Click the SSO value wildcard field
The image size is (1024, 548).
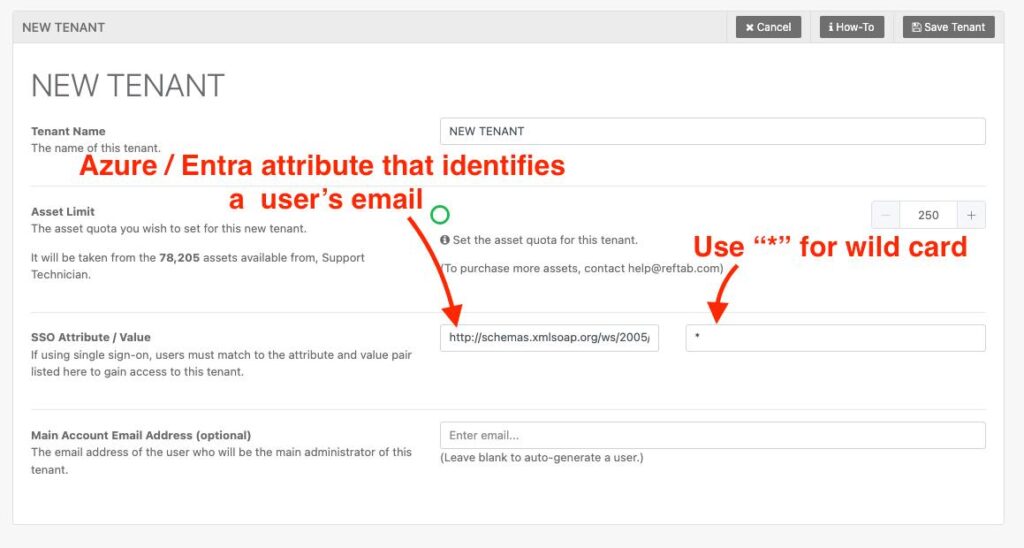pyautogui.click(x=835, y=338)
